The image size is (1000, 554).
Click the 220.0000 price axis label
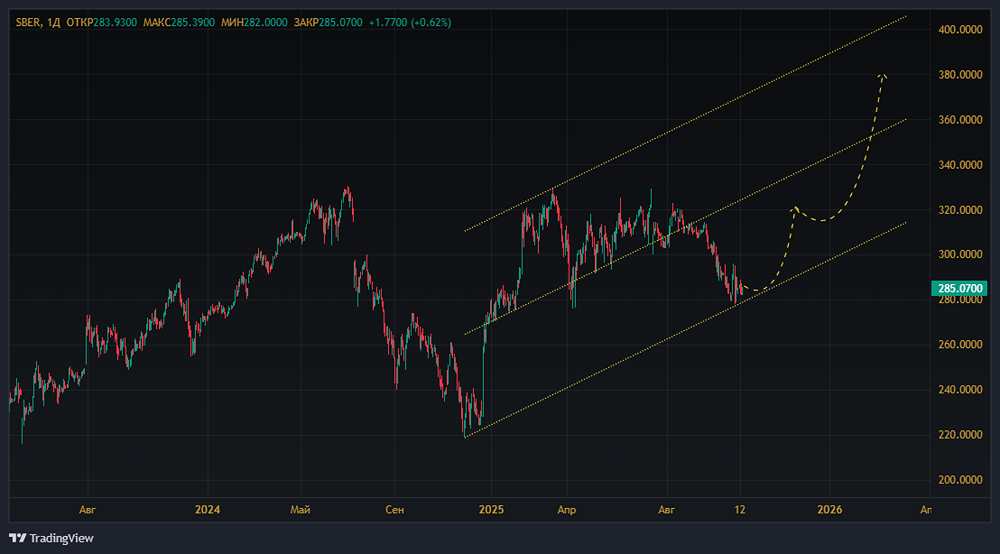[960, 435]
